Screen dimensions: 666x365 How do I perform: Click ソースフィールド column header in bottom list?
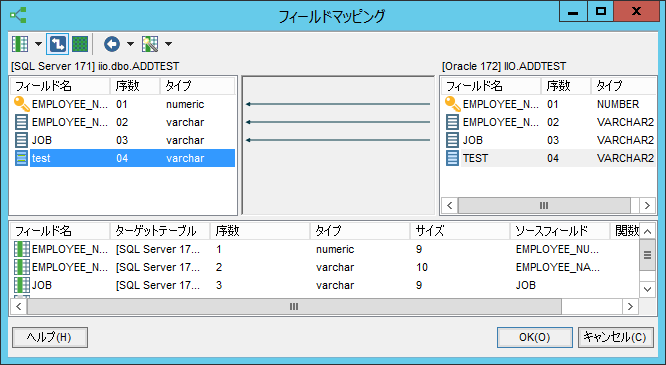coord(559,231)
